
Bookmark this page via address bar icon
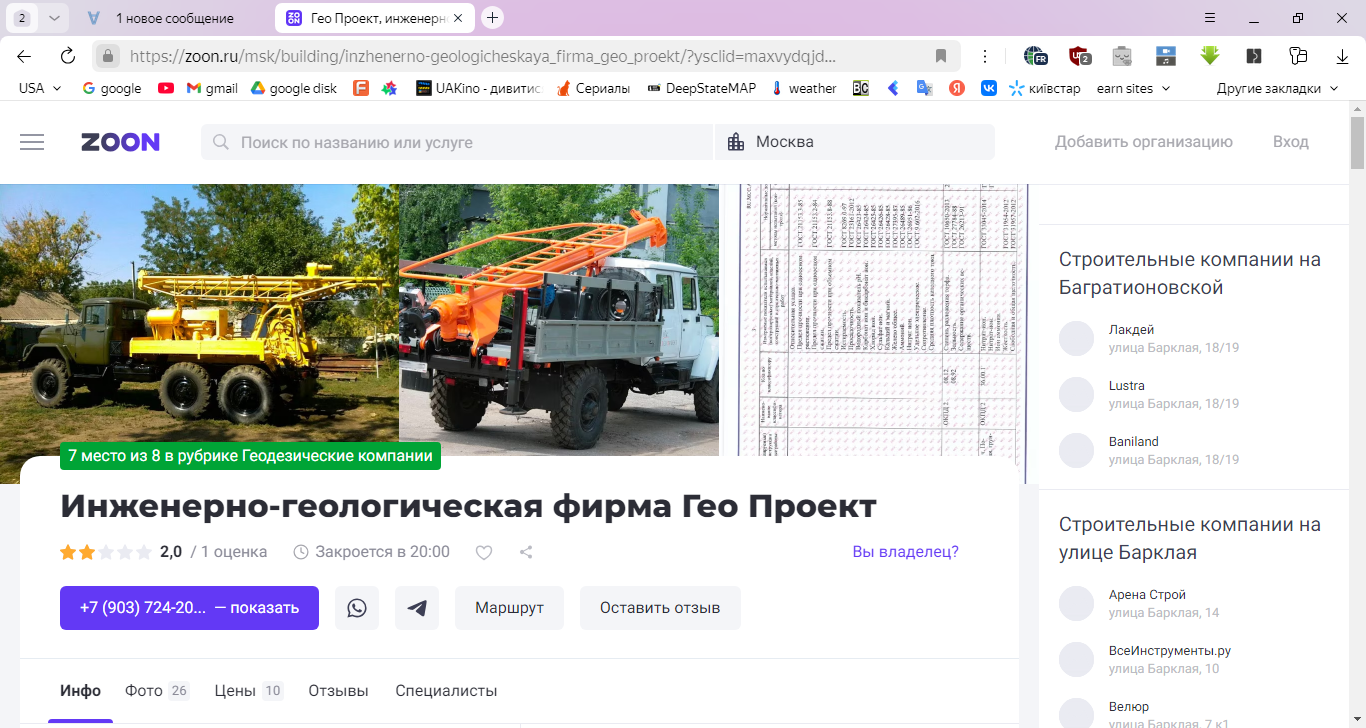(941, 56)
